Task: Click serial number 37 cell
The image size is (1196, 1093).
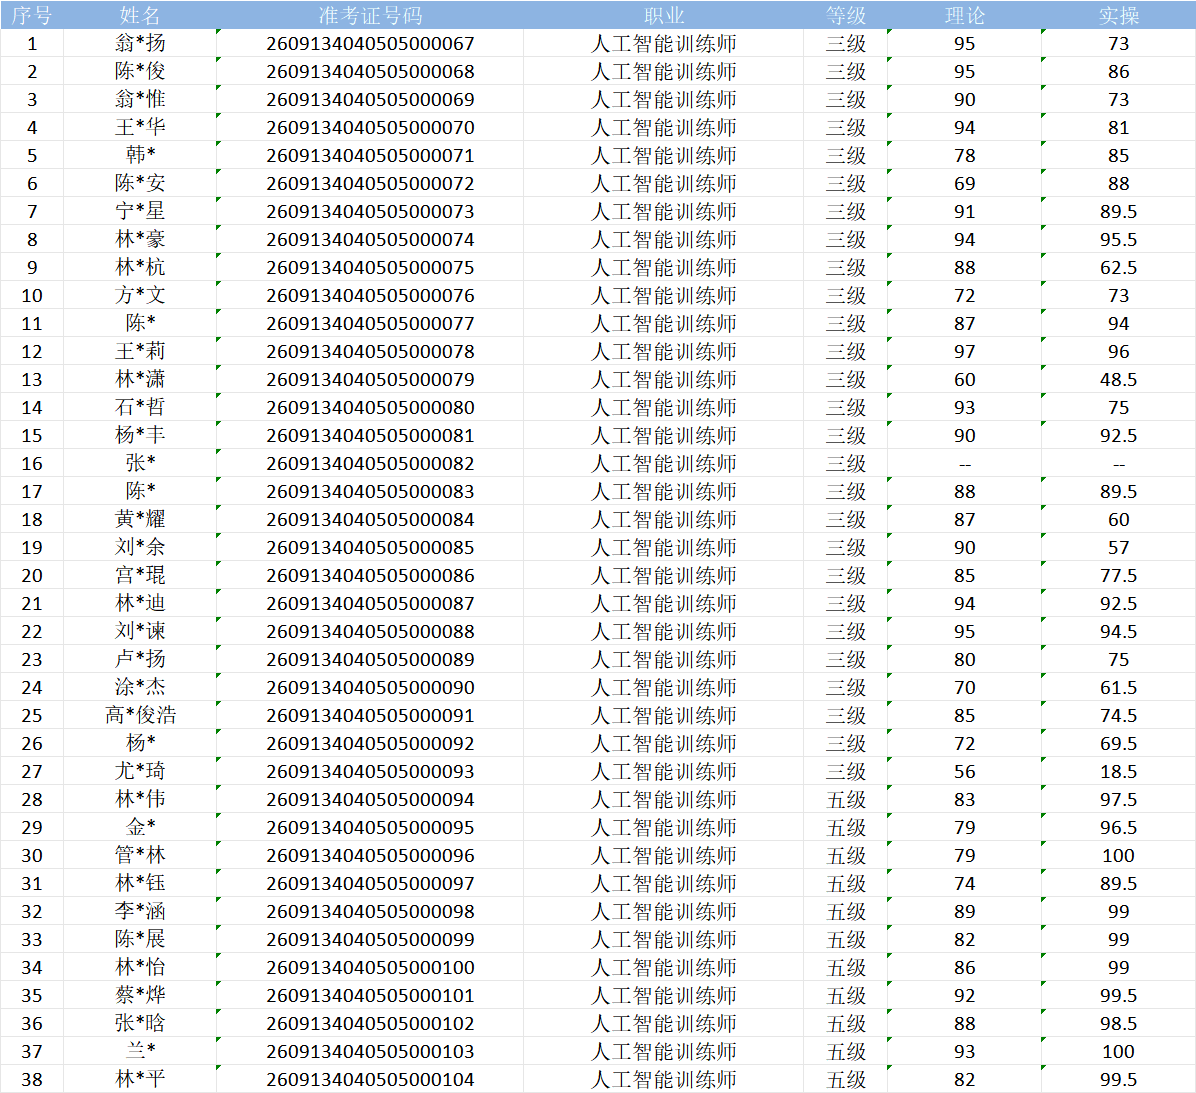Action: point(31,1051)
